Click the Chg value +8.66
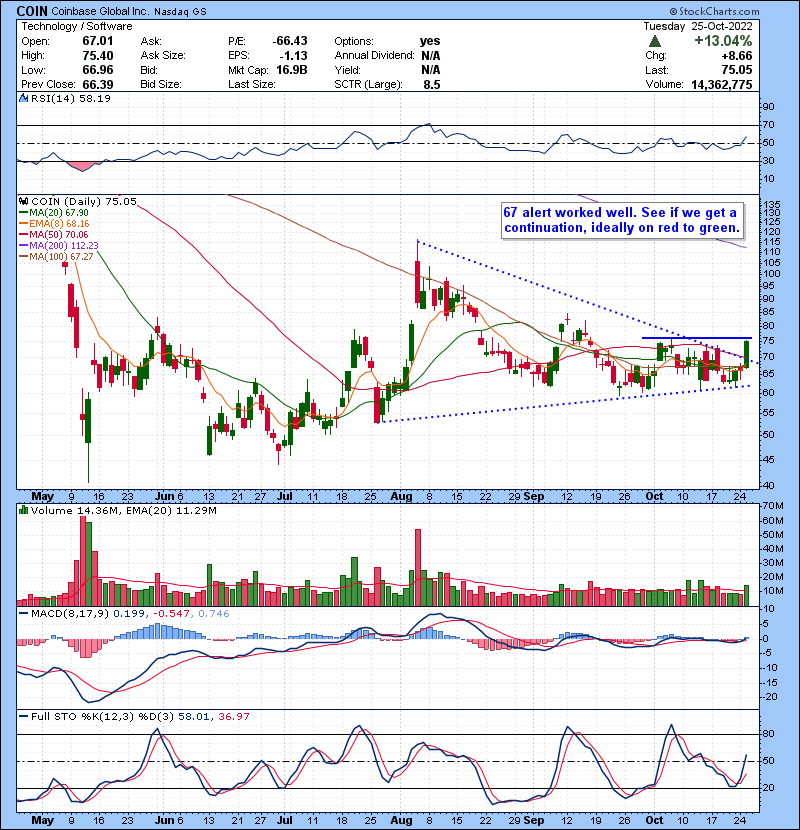The width and height of the screenshot is (800, 830). coord(736,56)
